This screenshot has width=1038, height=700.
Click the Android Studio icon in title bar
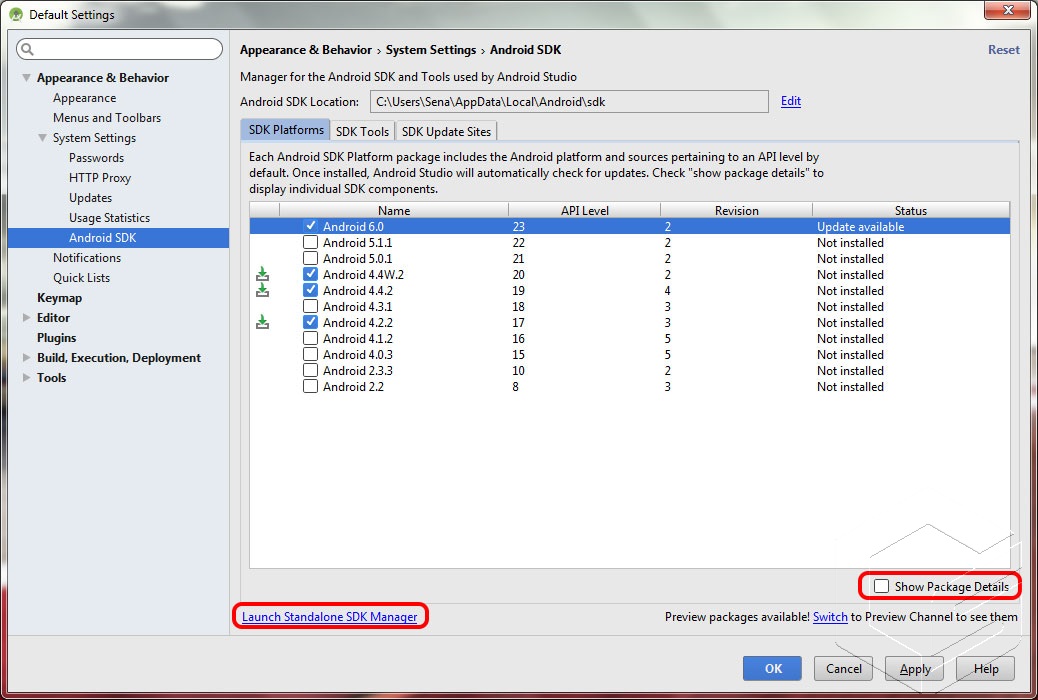pyautogui.click(x=16, y=14)
